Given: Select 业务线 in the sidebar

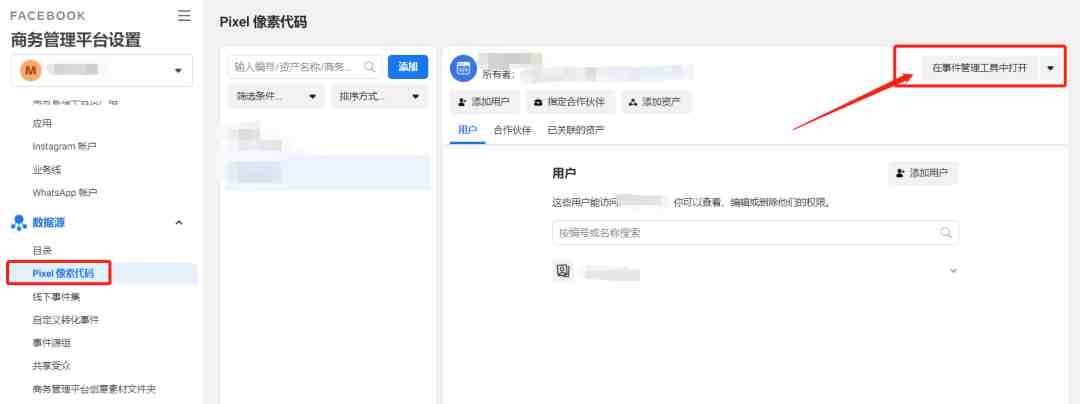Looking at the screenshot, I should click(47, 169).
